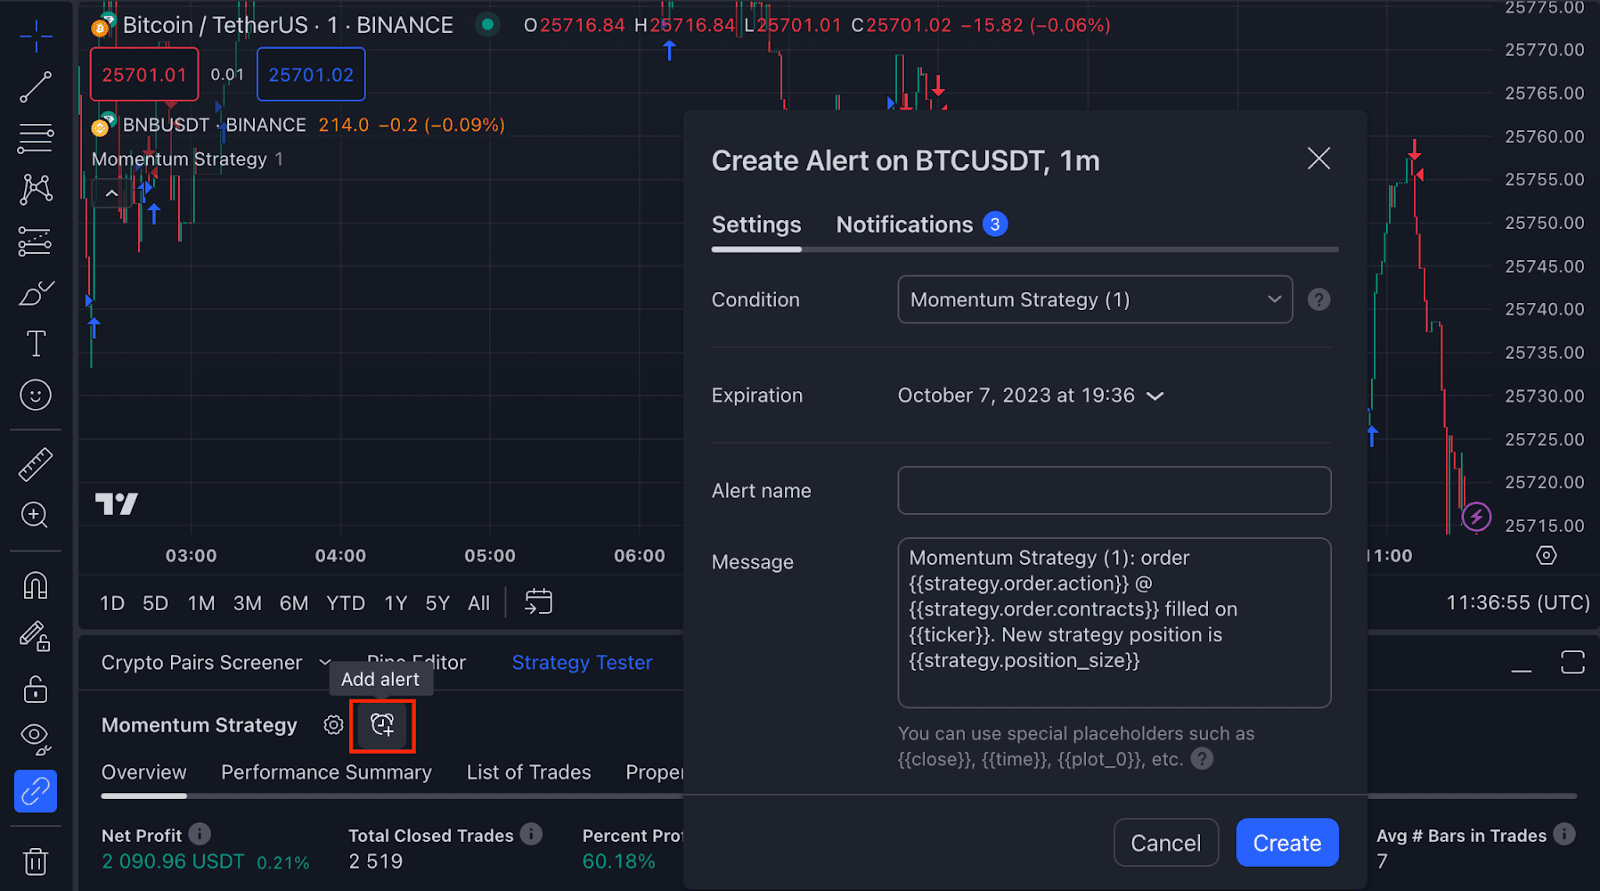1600x891 pixels.
Task: Select the 1Y time range
Action: 395,603
